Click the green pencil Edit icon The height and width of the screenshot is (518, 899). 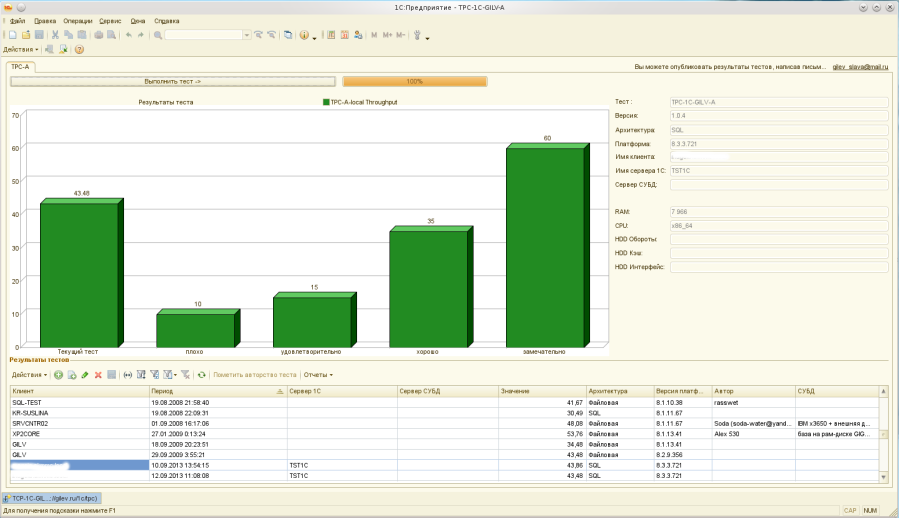click(x=85, y=375)
